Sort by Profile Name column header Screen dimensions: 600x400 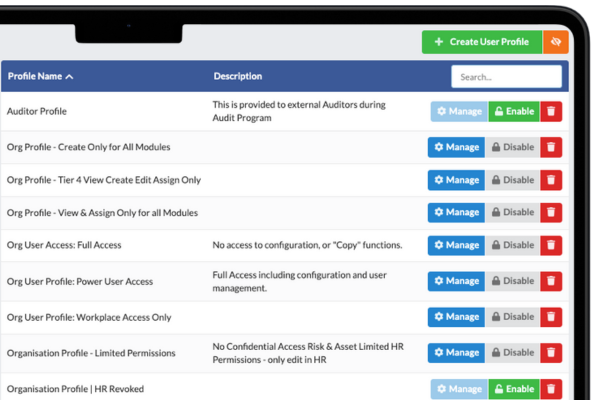point(40,76)
